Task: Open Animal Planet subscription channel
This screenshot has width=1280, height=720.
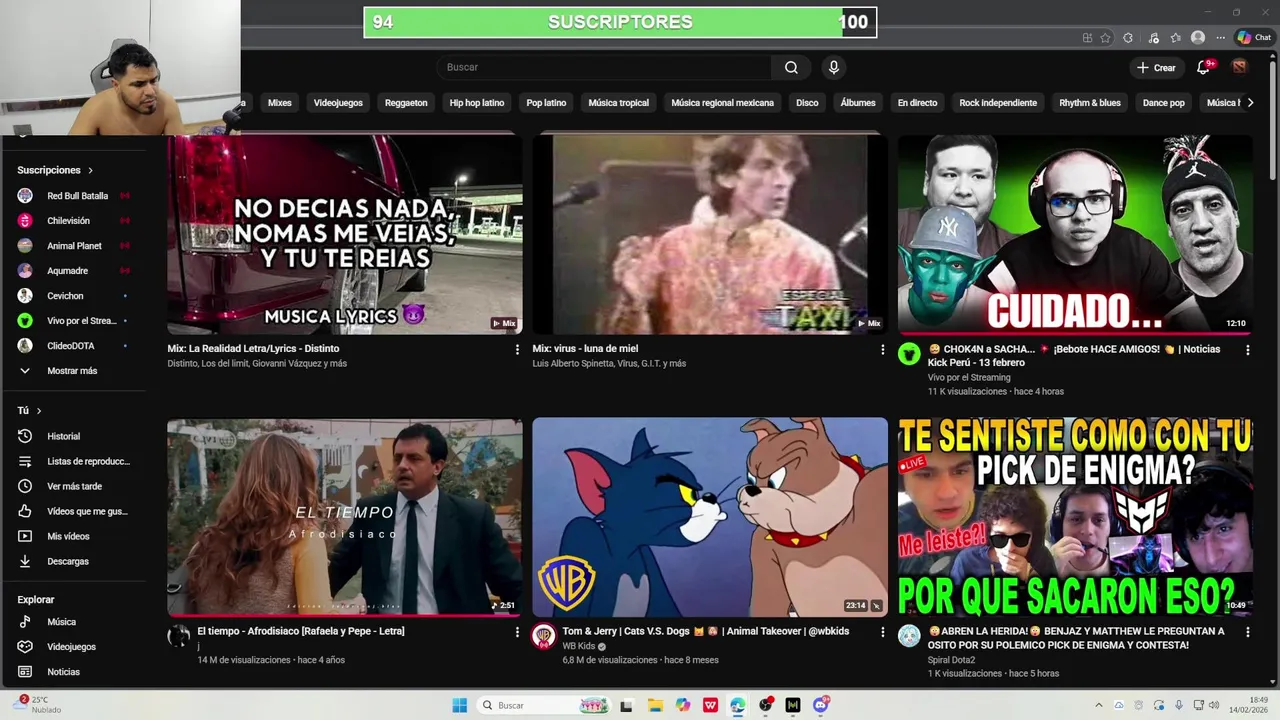Action: (x=73, y=246)
